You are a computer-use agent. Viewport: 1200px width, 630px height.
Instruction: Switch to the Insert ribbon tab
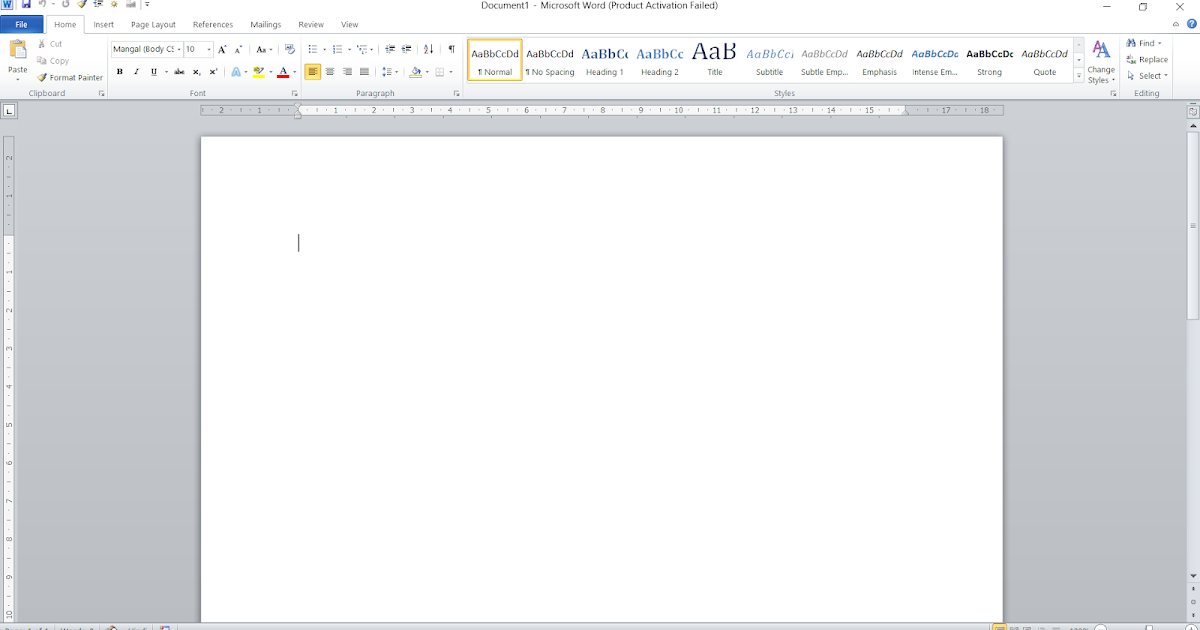(103, 24)
